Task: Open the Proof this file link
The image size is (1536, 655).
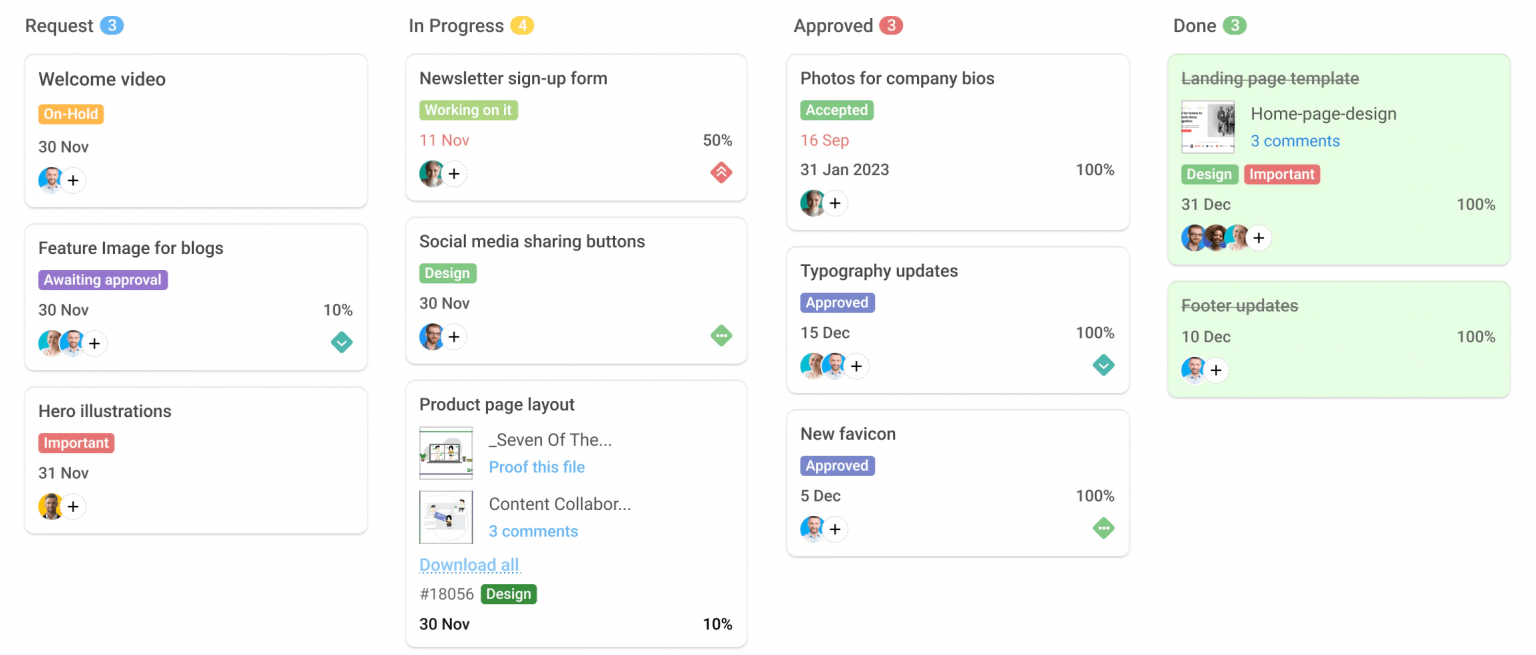Action: (x=537, y=467)
